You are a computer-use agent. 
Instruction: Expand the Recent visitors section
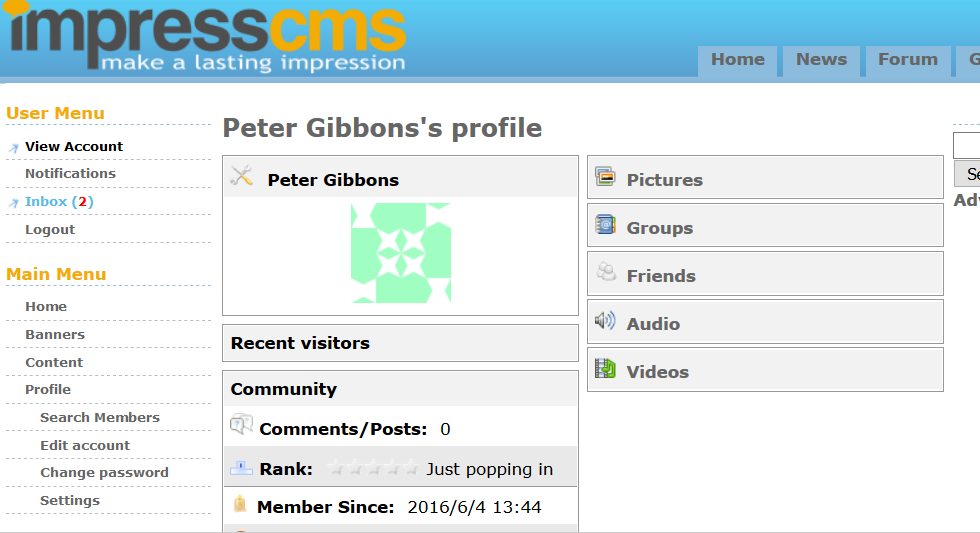click(300, 343)
